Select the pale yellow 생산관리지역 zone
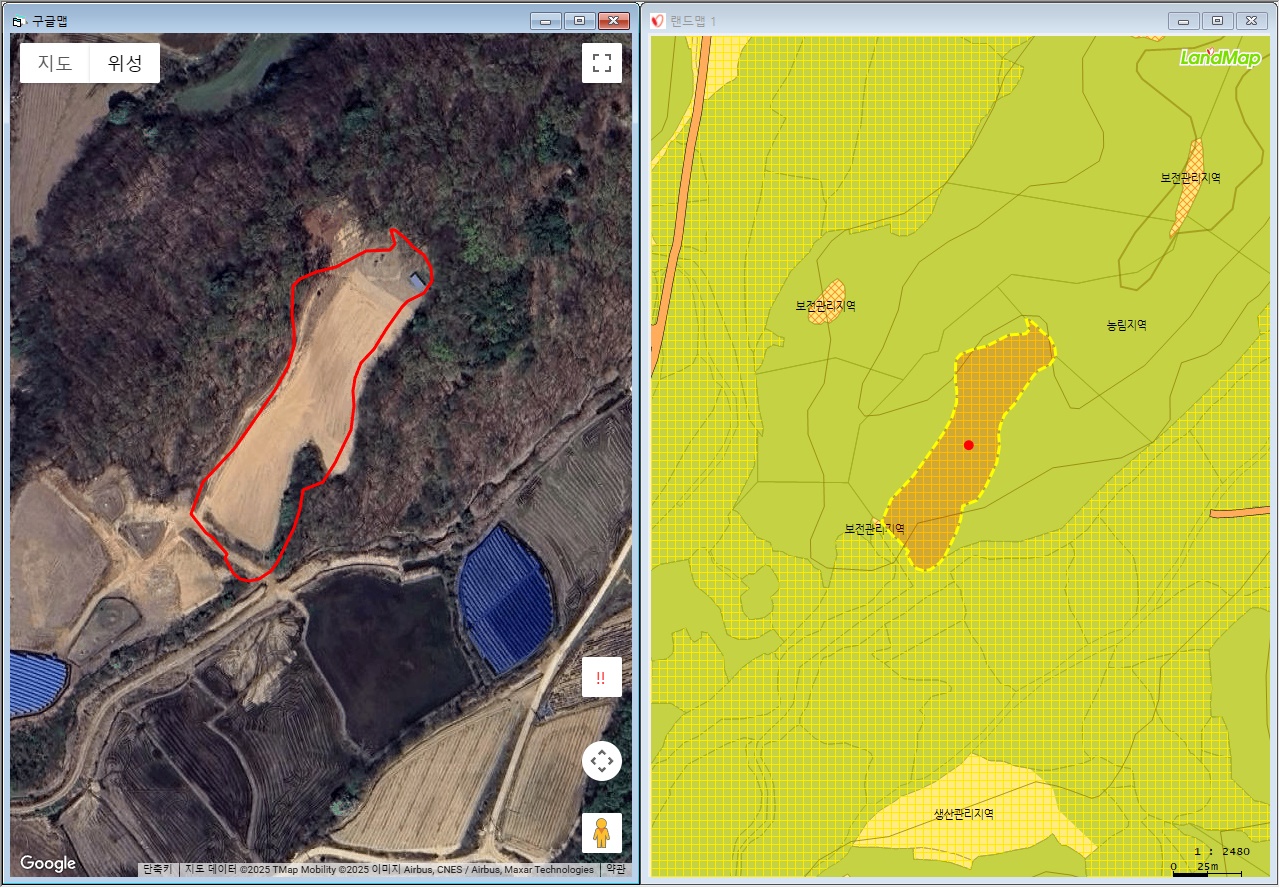 click(x=963, y=813)
